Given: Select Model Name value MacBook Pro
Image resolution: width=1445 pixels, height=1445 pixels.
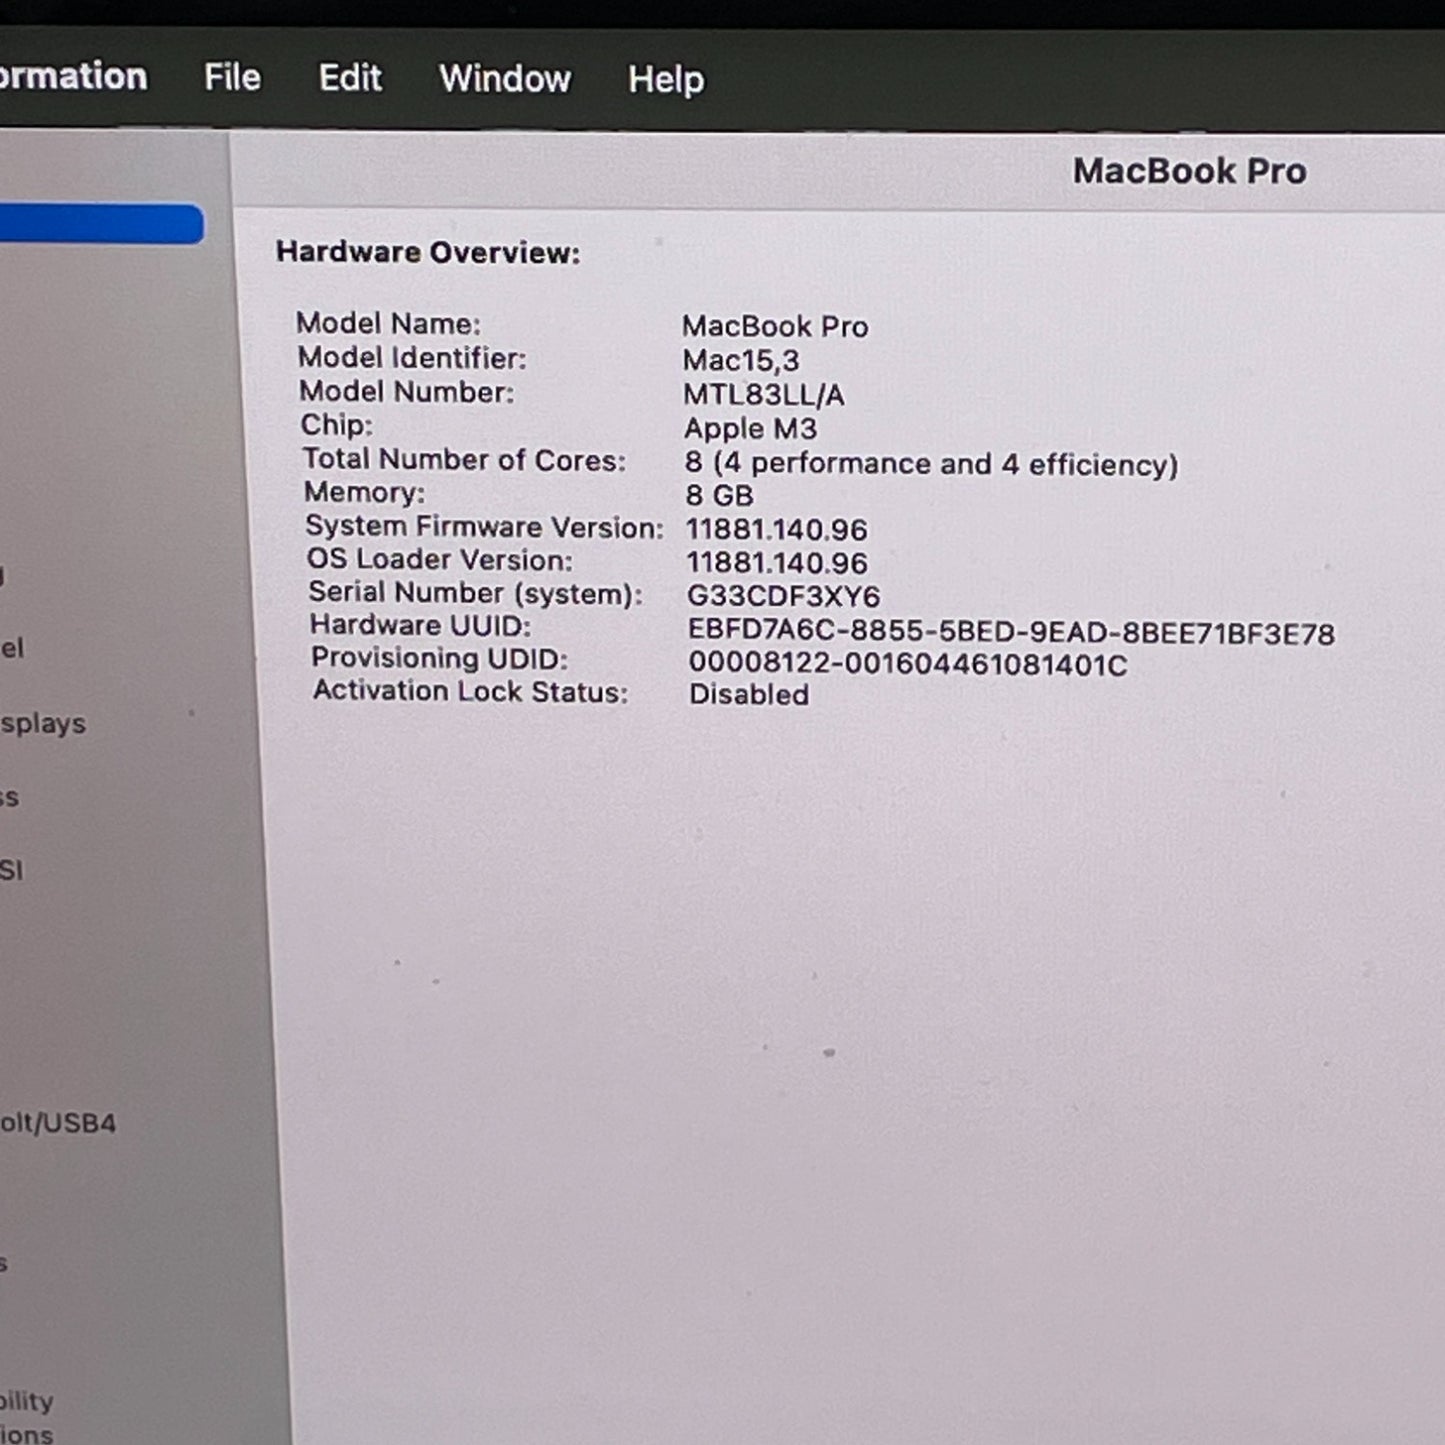Looking at the screenshot, I should click(775, 326).
